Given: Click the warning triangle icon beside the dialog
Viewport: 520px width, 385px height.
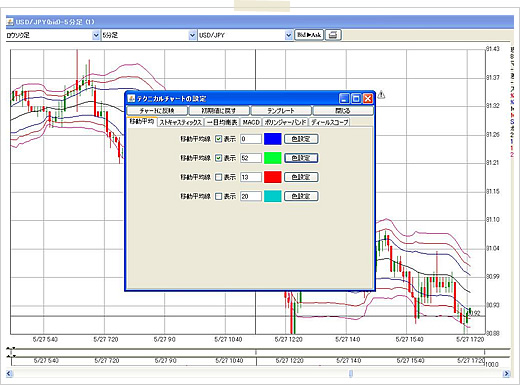Looking at the screenshot, I should click(381, 95).
